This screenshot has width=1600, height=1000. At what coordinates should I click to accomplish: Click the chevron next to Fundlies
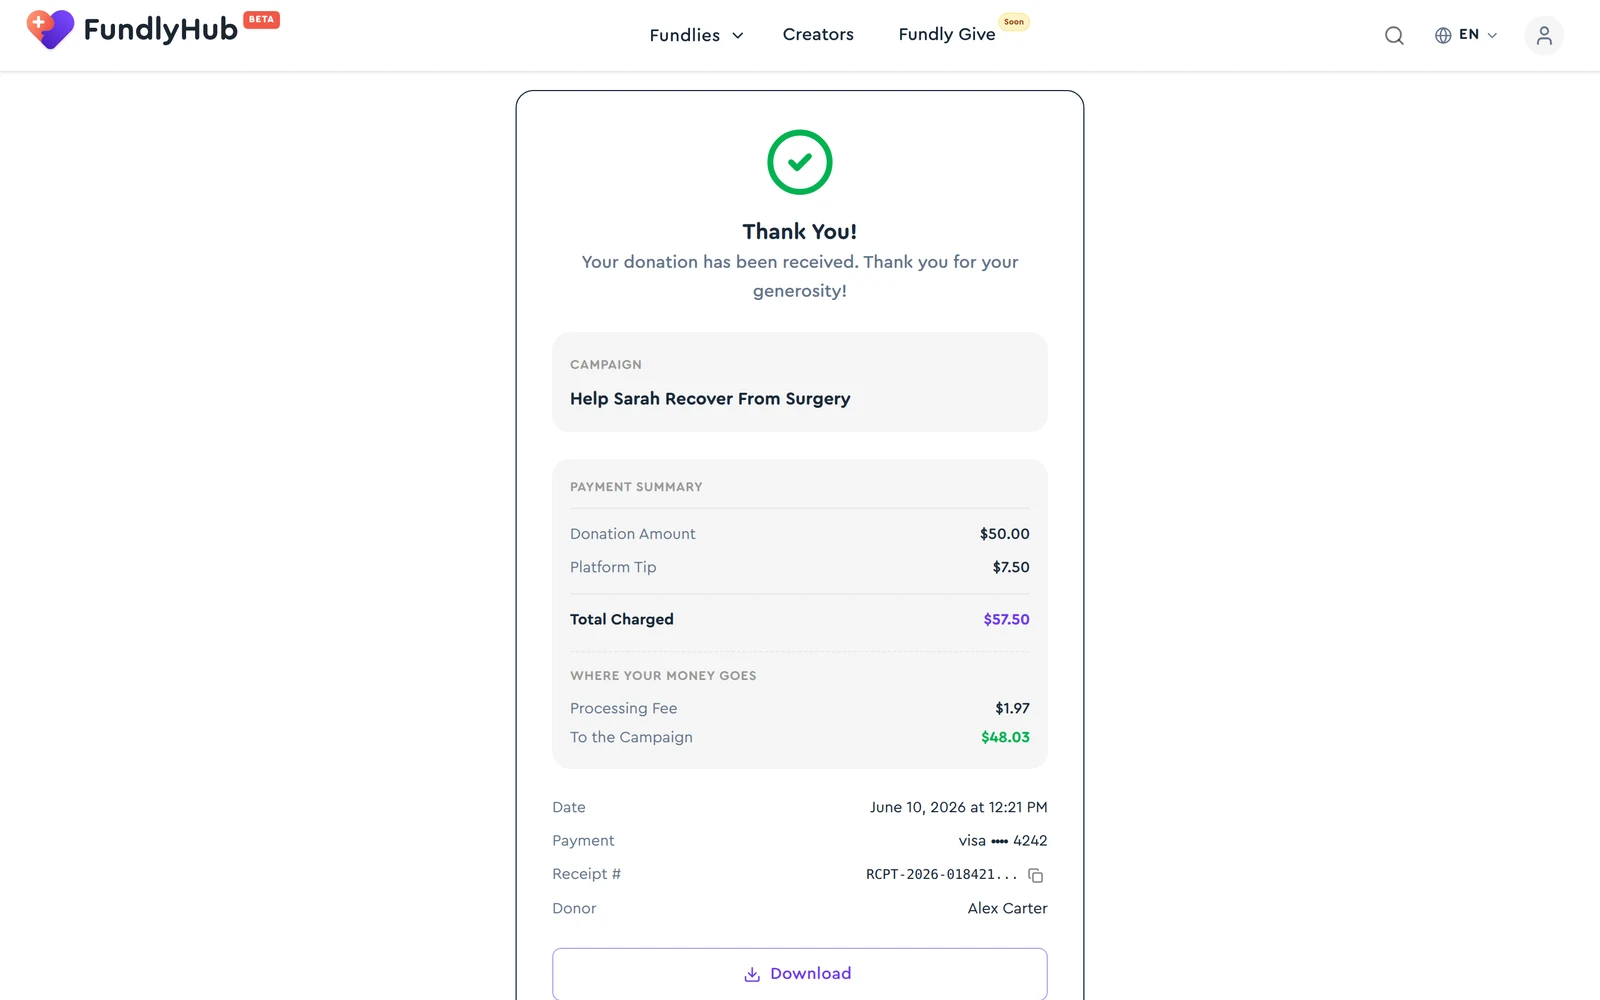[x=738, y=36]
